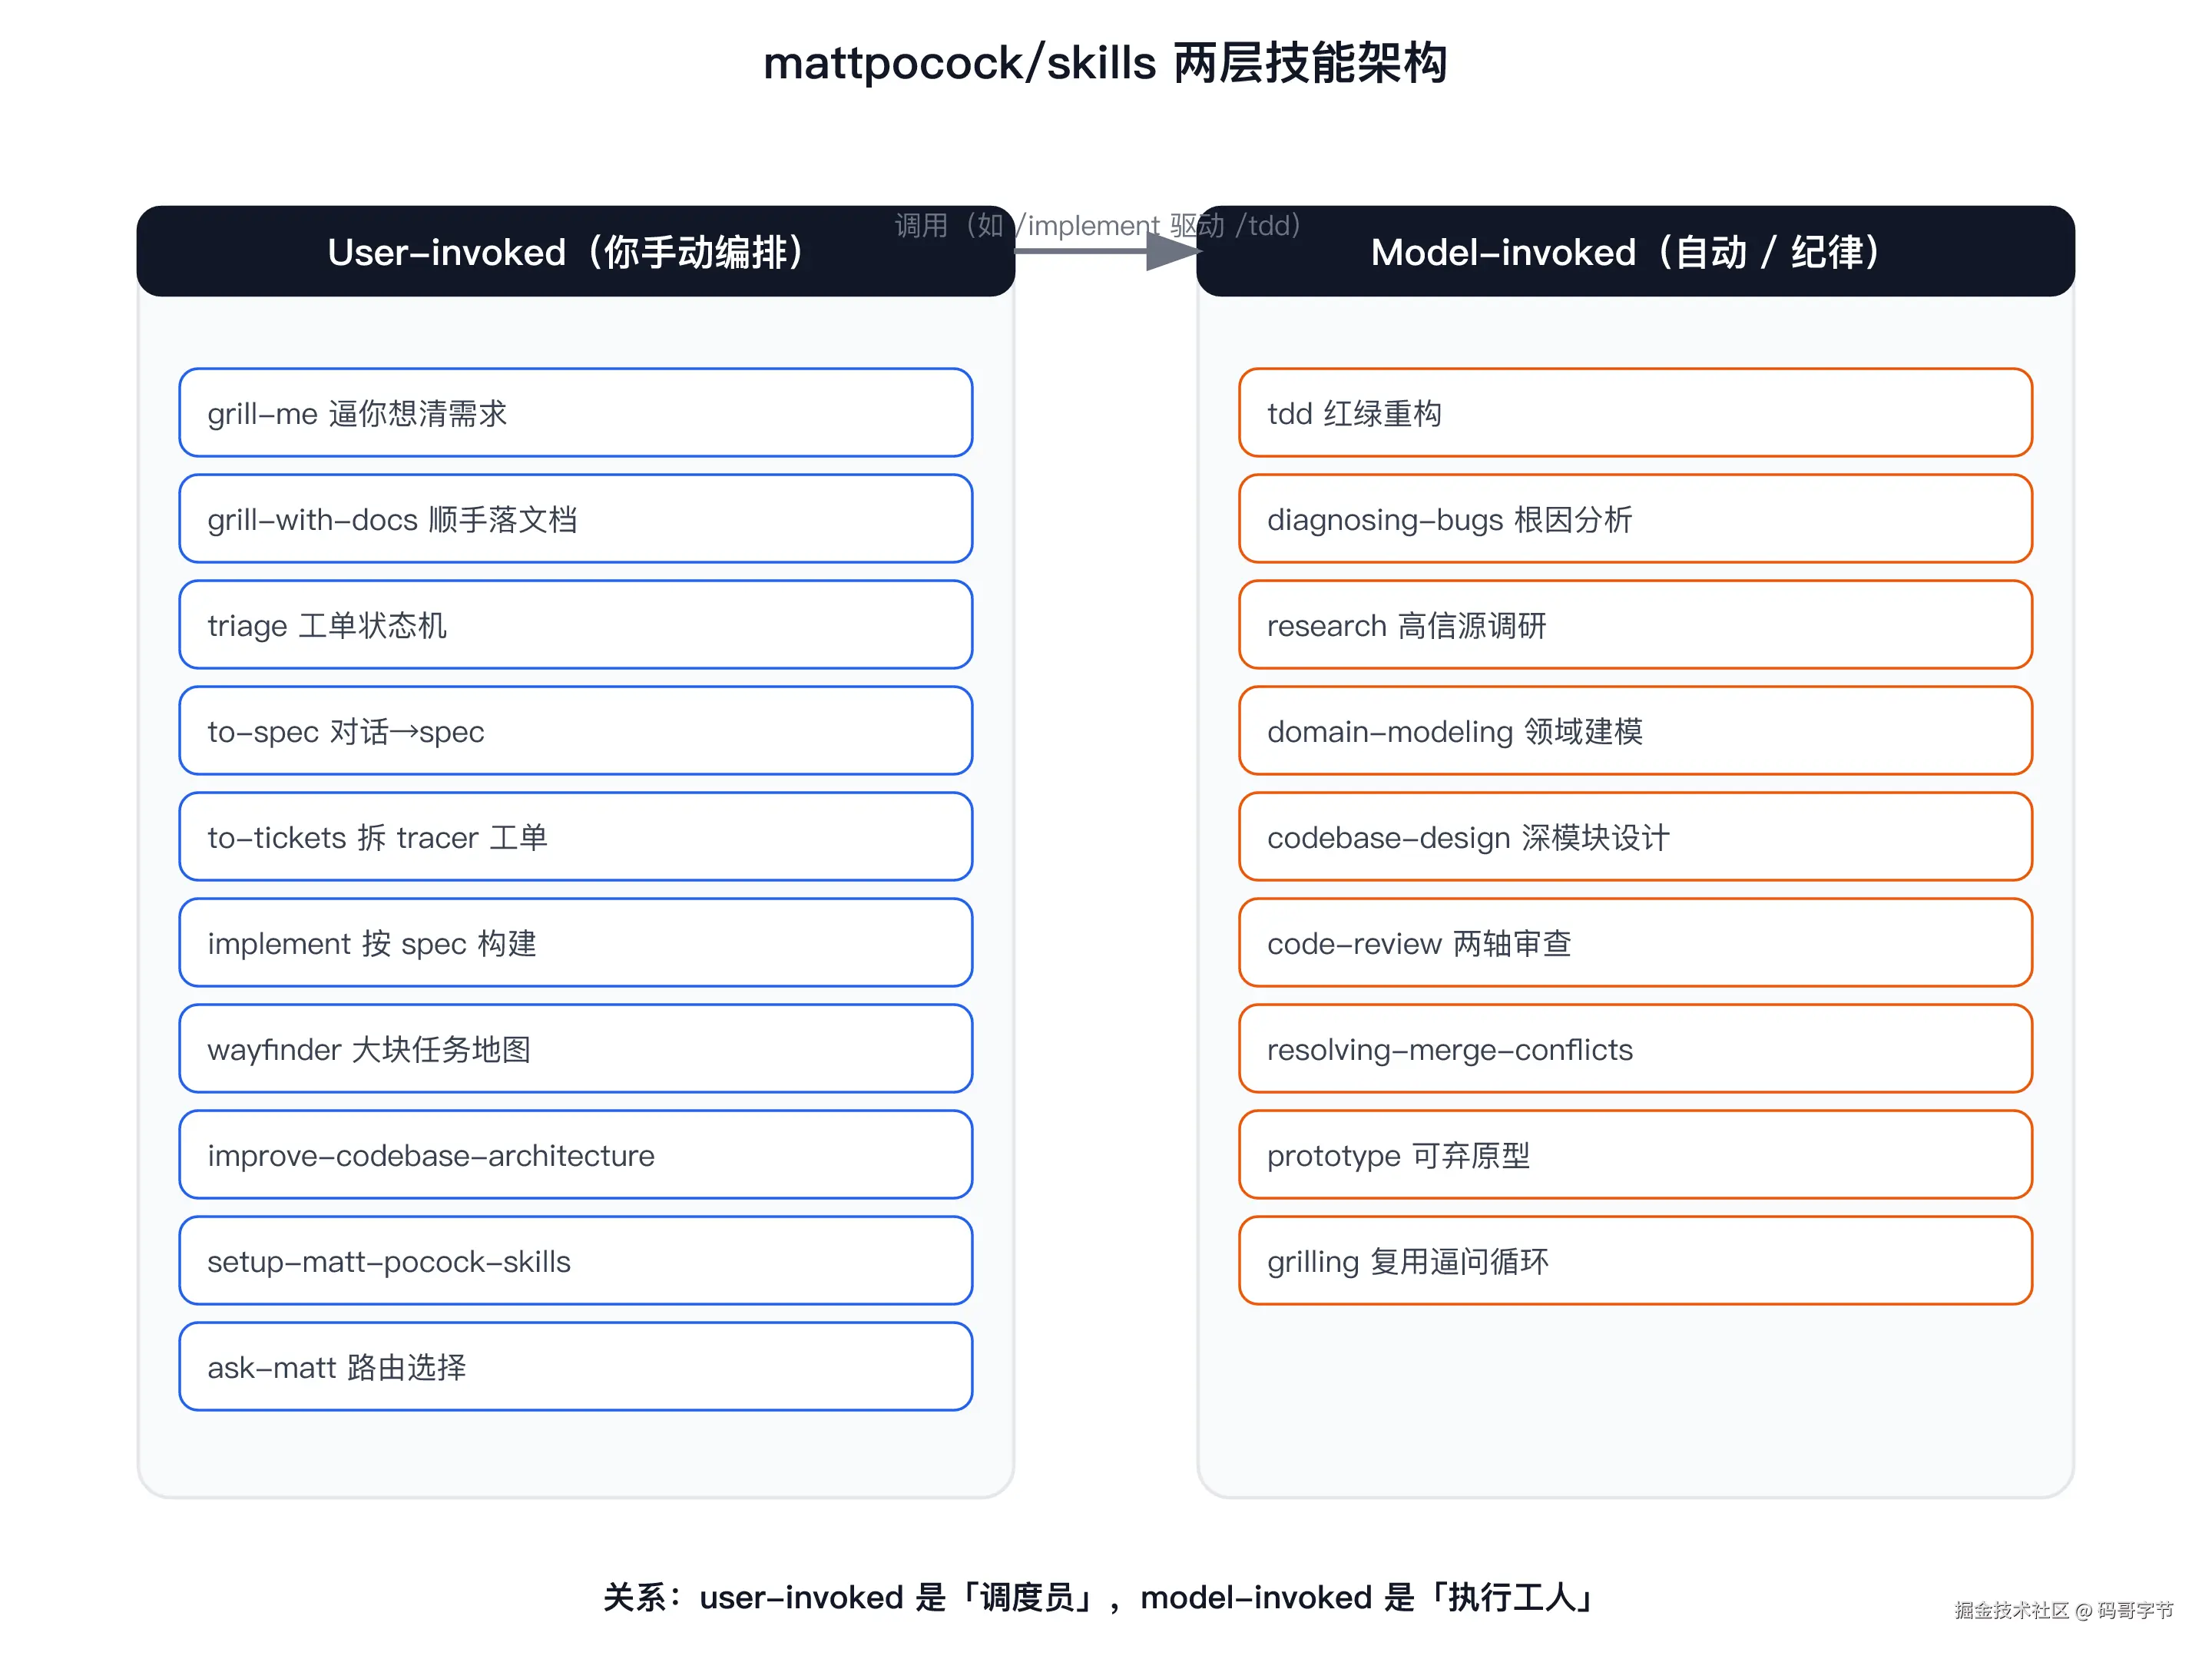The image size is (2212, 1659).
Task: Click the 'resolving-merge-conflicts' box
Action: point(1636,1049)
